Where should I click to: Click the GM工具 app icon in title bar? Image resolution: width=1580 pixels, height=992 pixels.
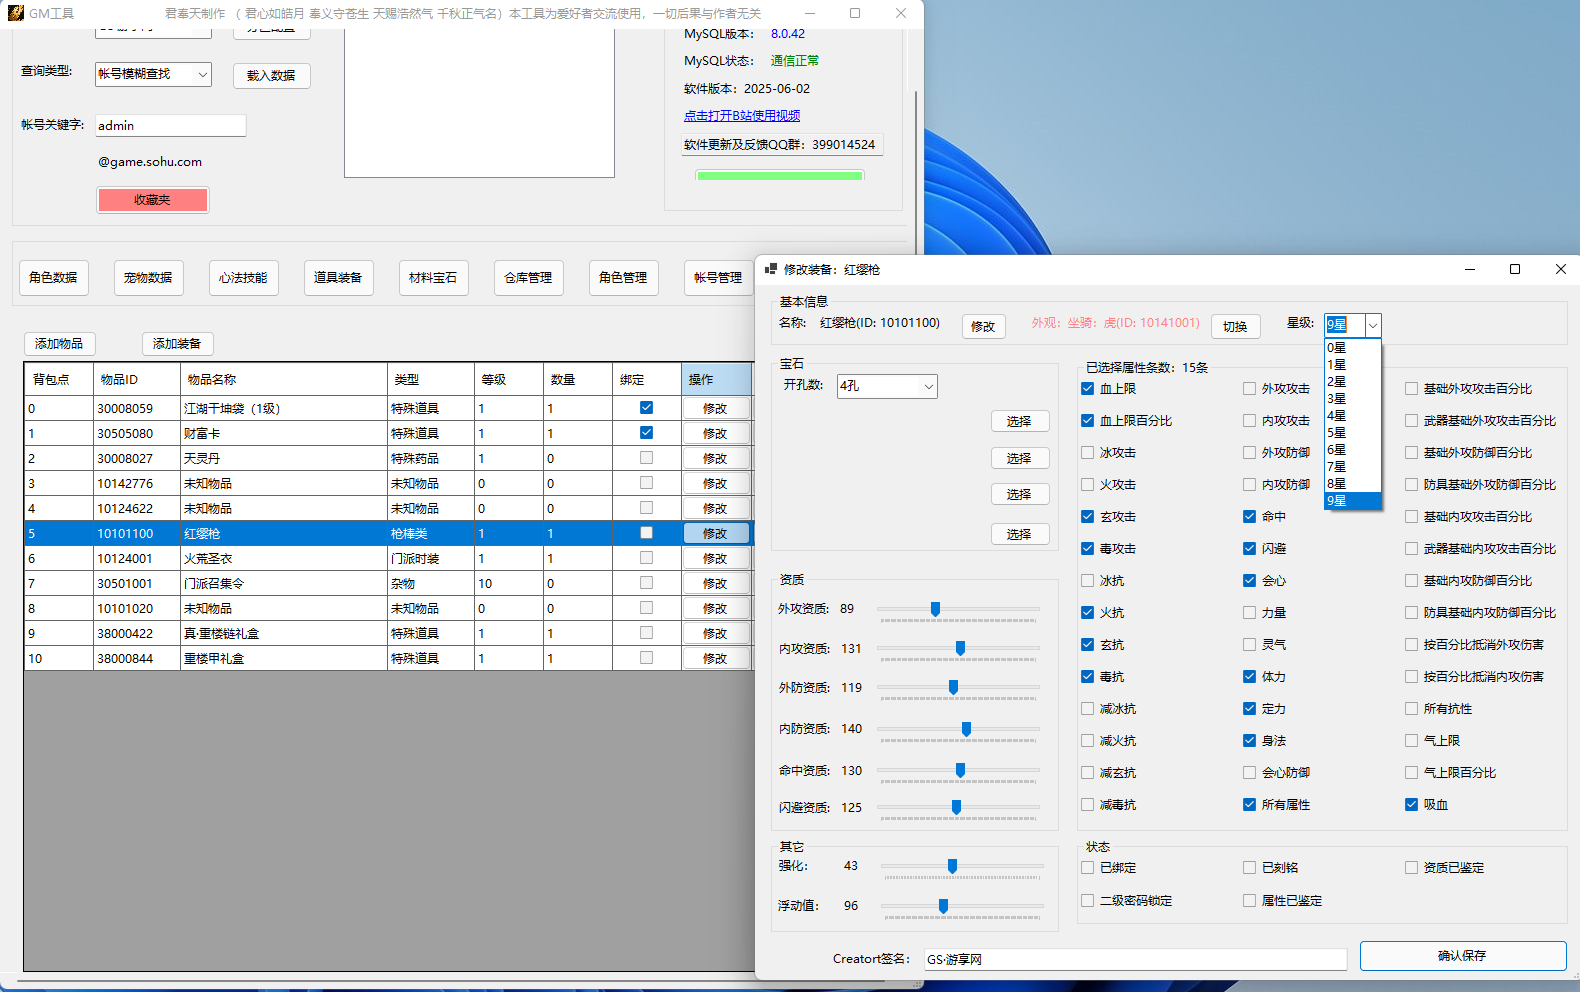point(15,13)
